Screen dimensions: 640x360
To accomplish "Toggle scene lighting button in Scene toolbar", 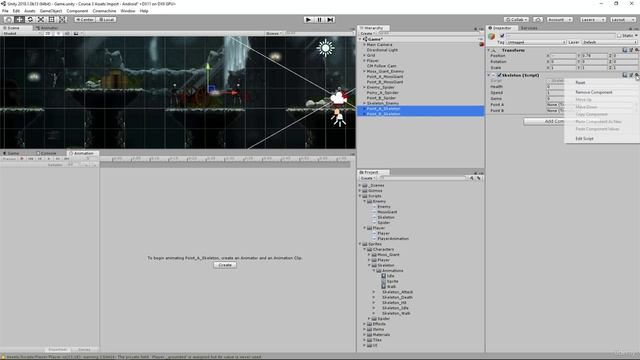I will 58,33.
